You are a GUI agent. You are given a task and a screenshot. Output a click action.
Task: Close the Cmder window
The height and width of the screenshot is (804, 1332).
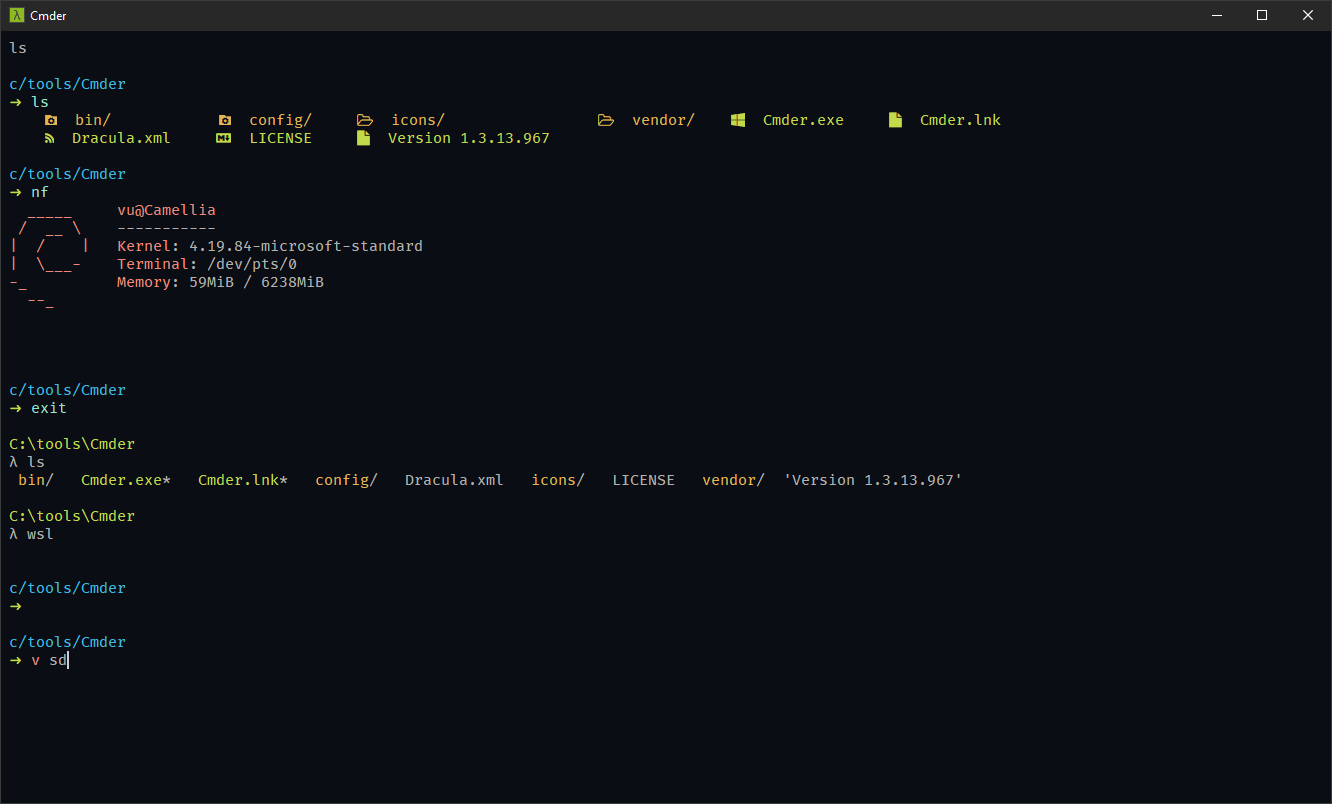(1308, 15)
